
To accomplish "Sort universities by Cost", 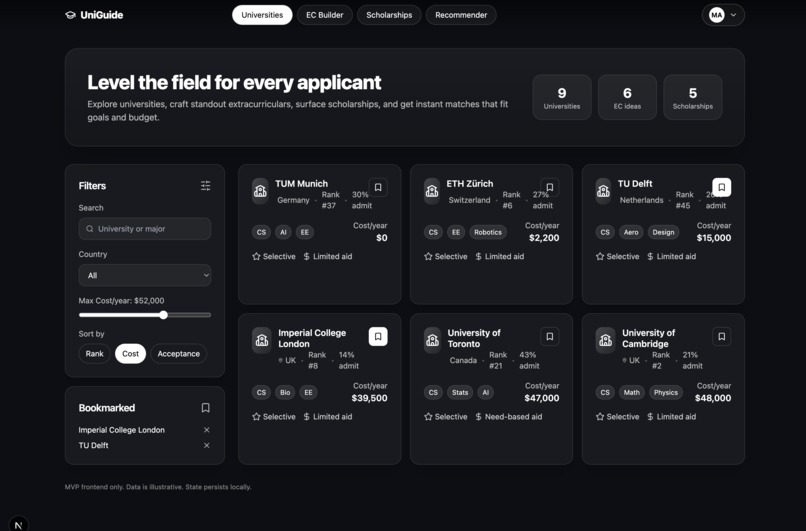I will (x=131, y=354).
